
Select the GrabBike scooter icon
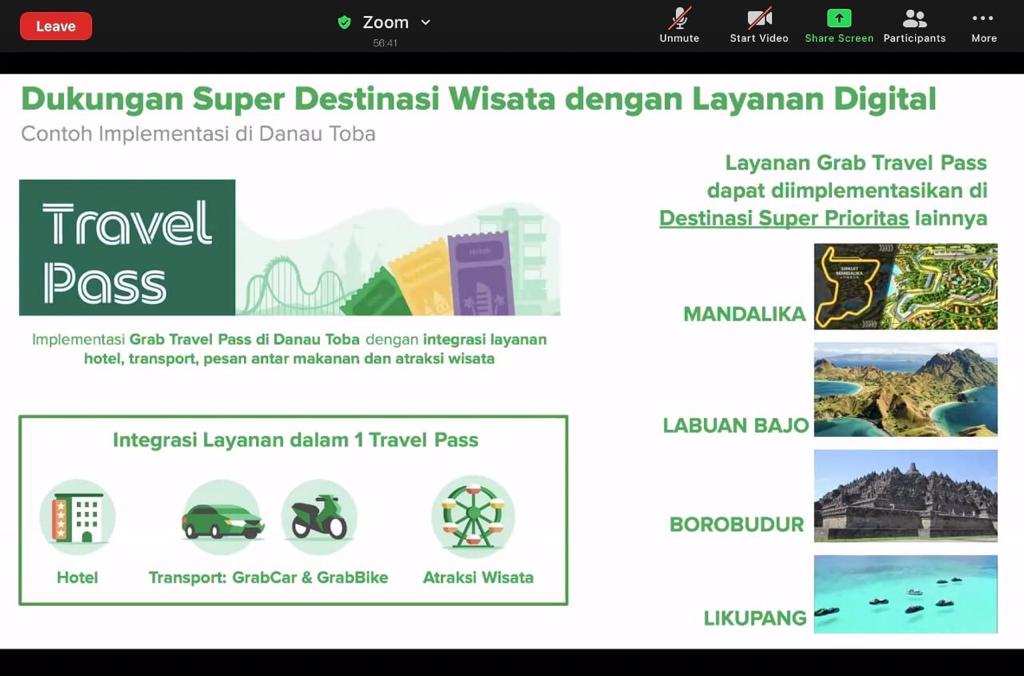point(319,517)
